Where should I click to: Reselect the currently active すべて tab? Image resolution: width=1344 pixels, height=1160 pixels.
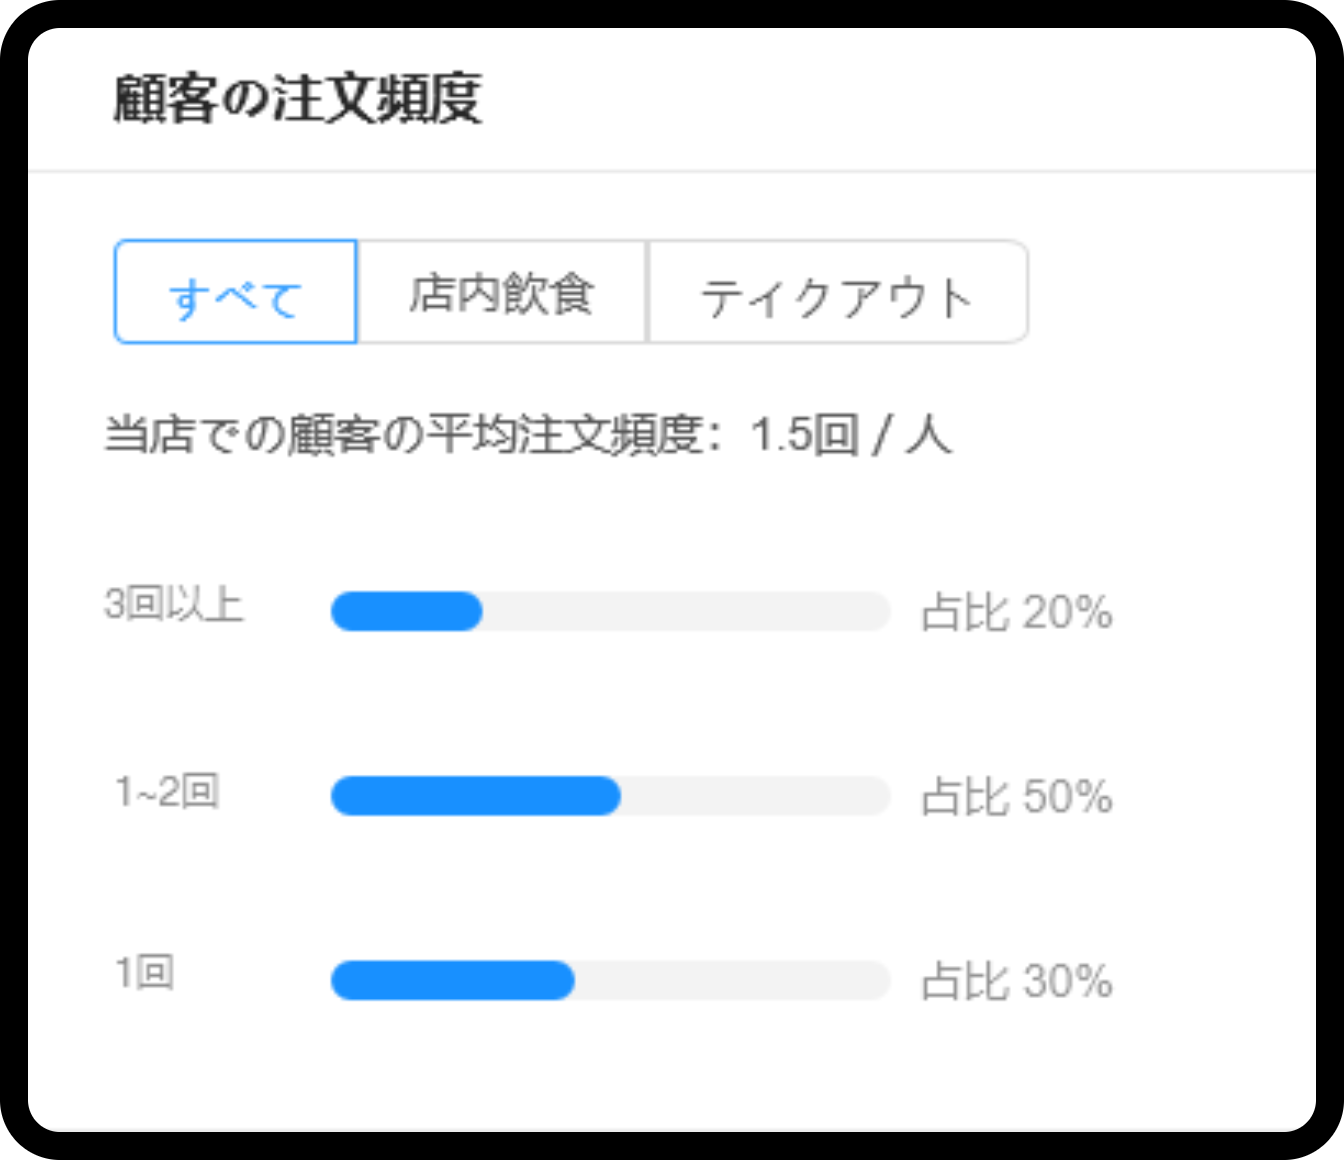click(x=236, y=293)
